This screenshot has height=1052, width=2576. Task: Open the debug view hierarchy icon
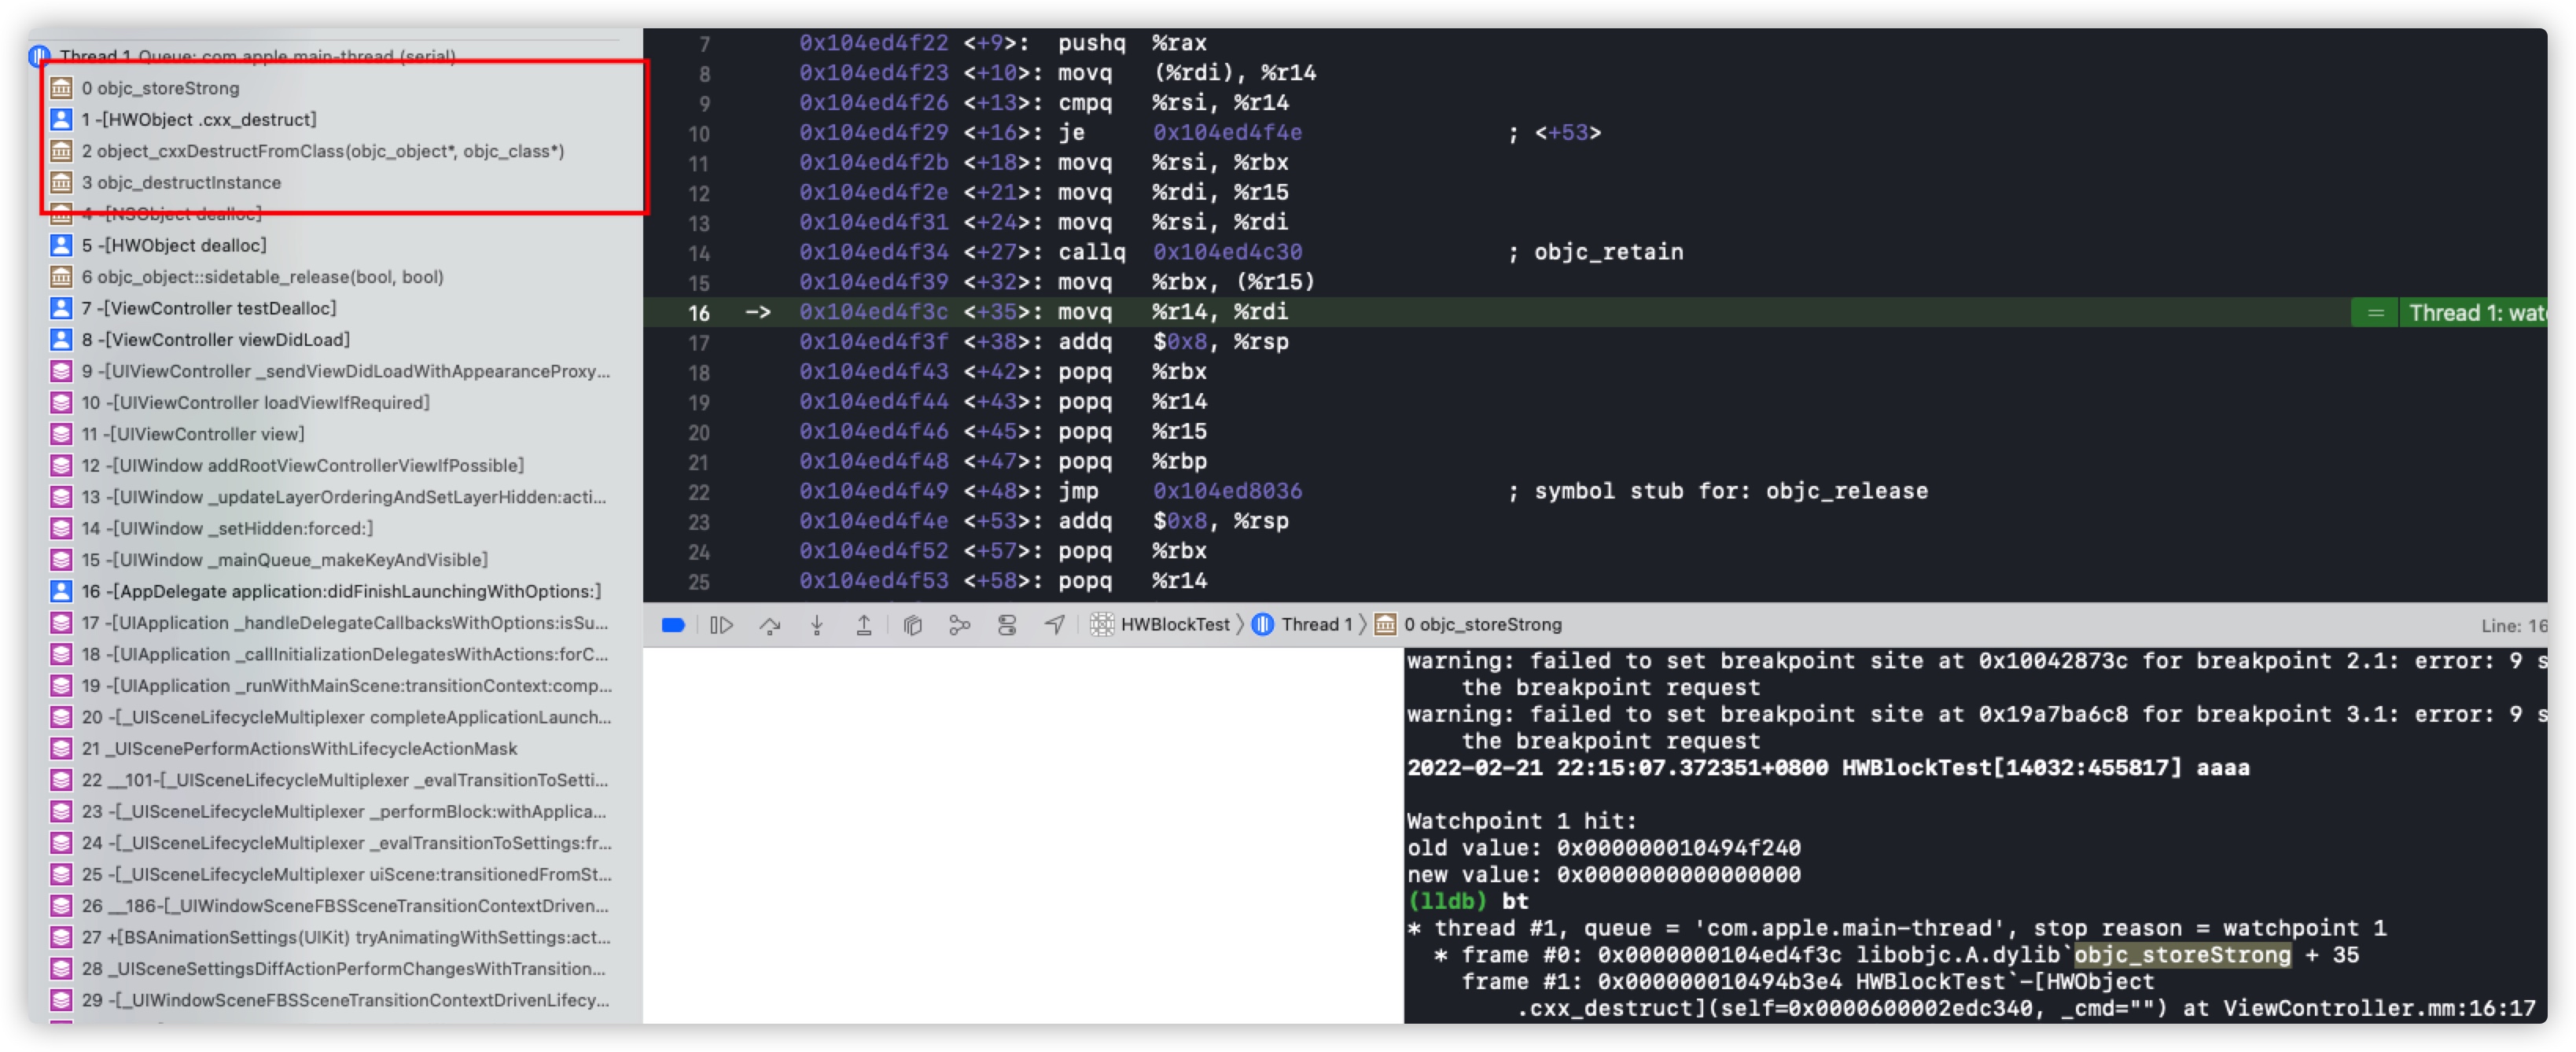pyautogui.click(x=912, y=625)
